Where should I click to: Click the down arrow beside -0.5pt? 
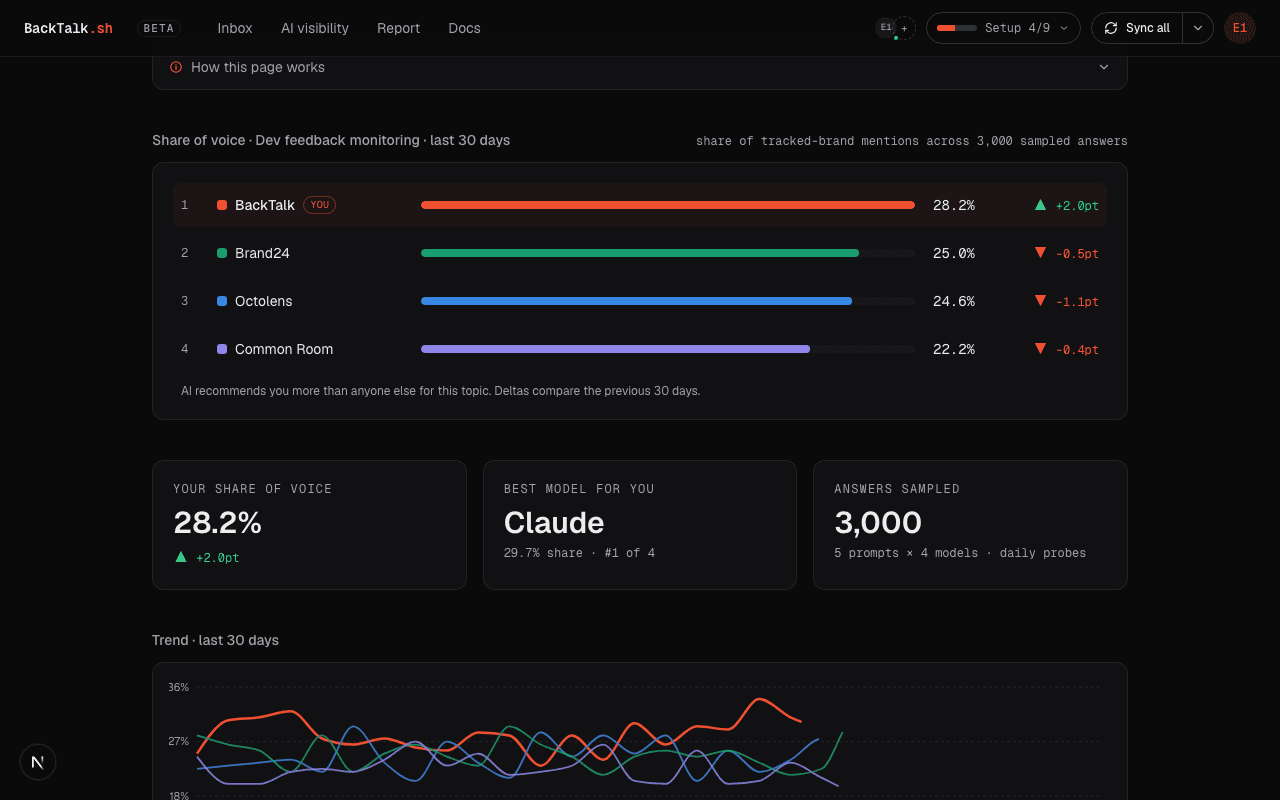pos(1040,253)
